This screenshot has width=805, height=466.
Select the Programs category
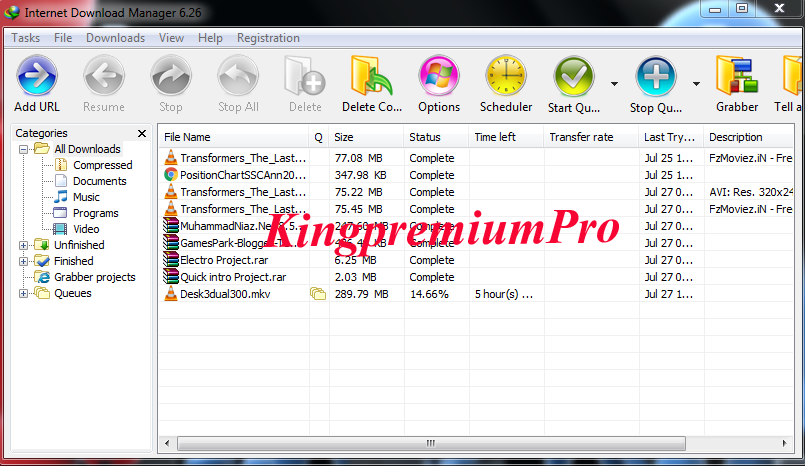(95, 213)
